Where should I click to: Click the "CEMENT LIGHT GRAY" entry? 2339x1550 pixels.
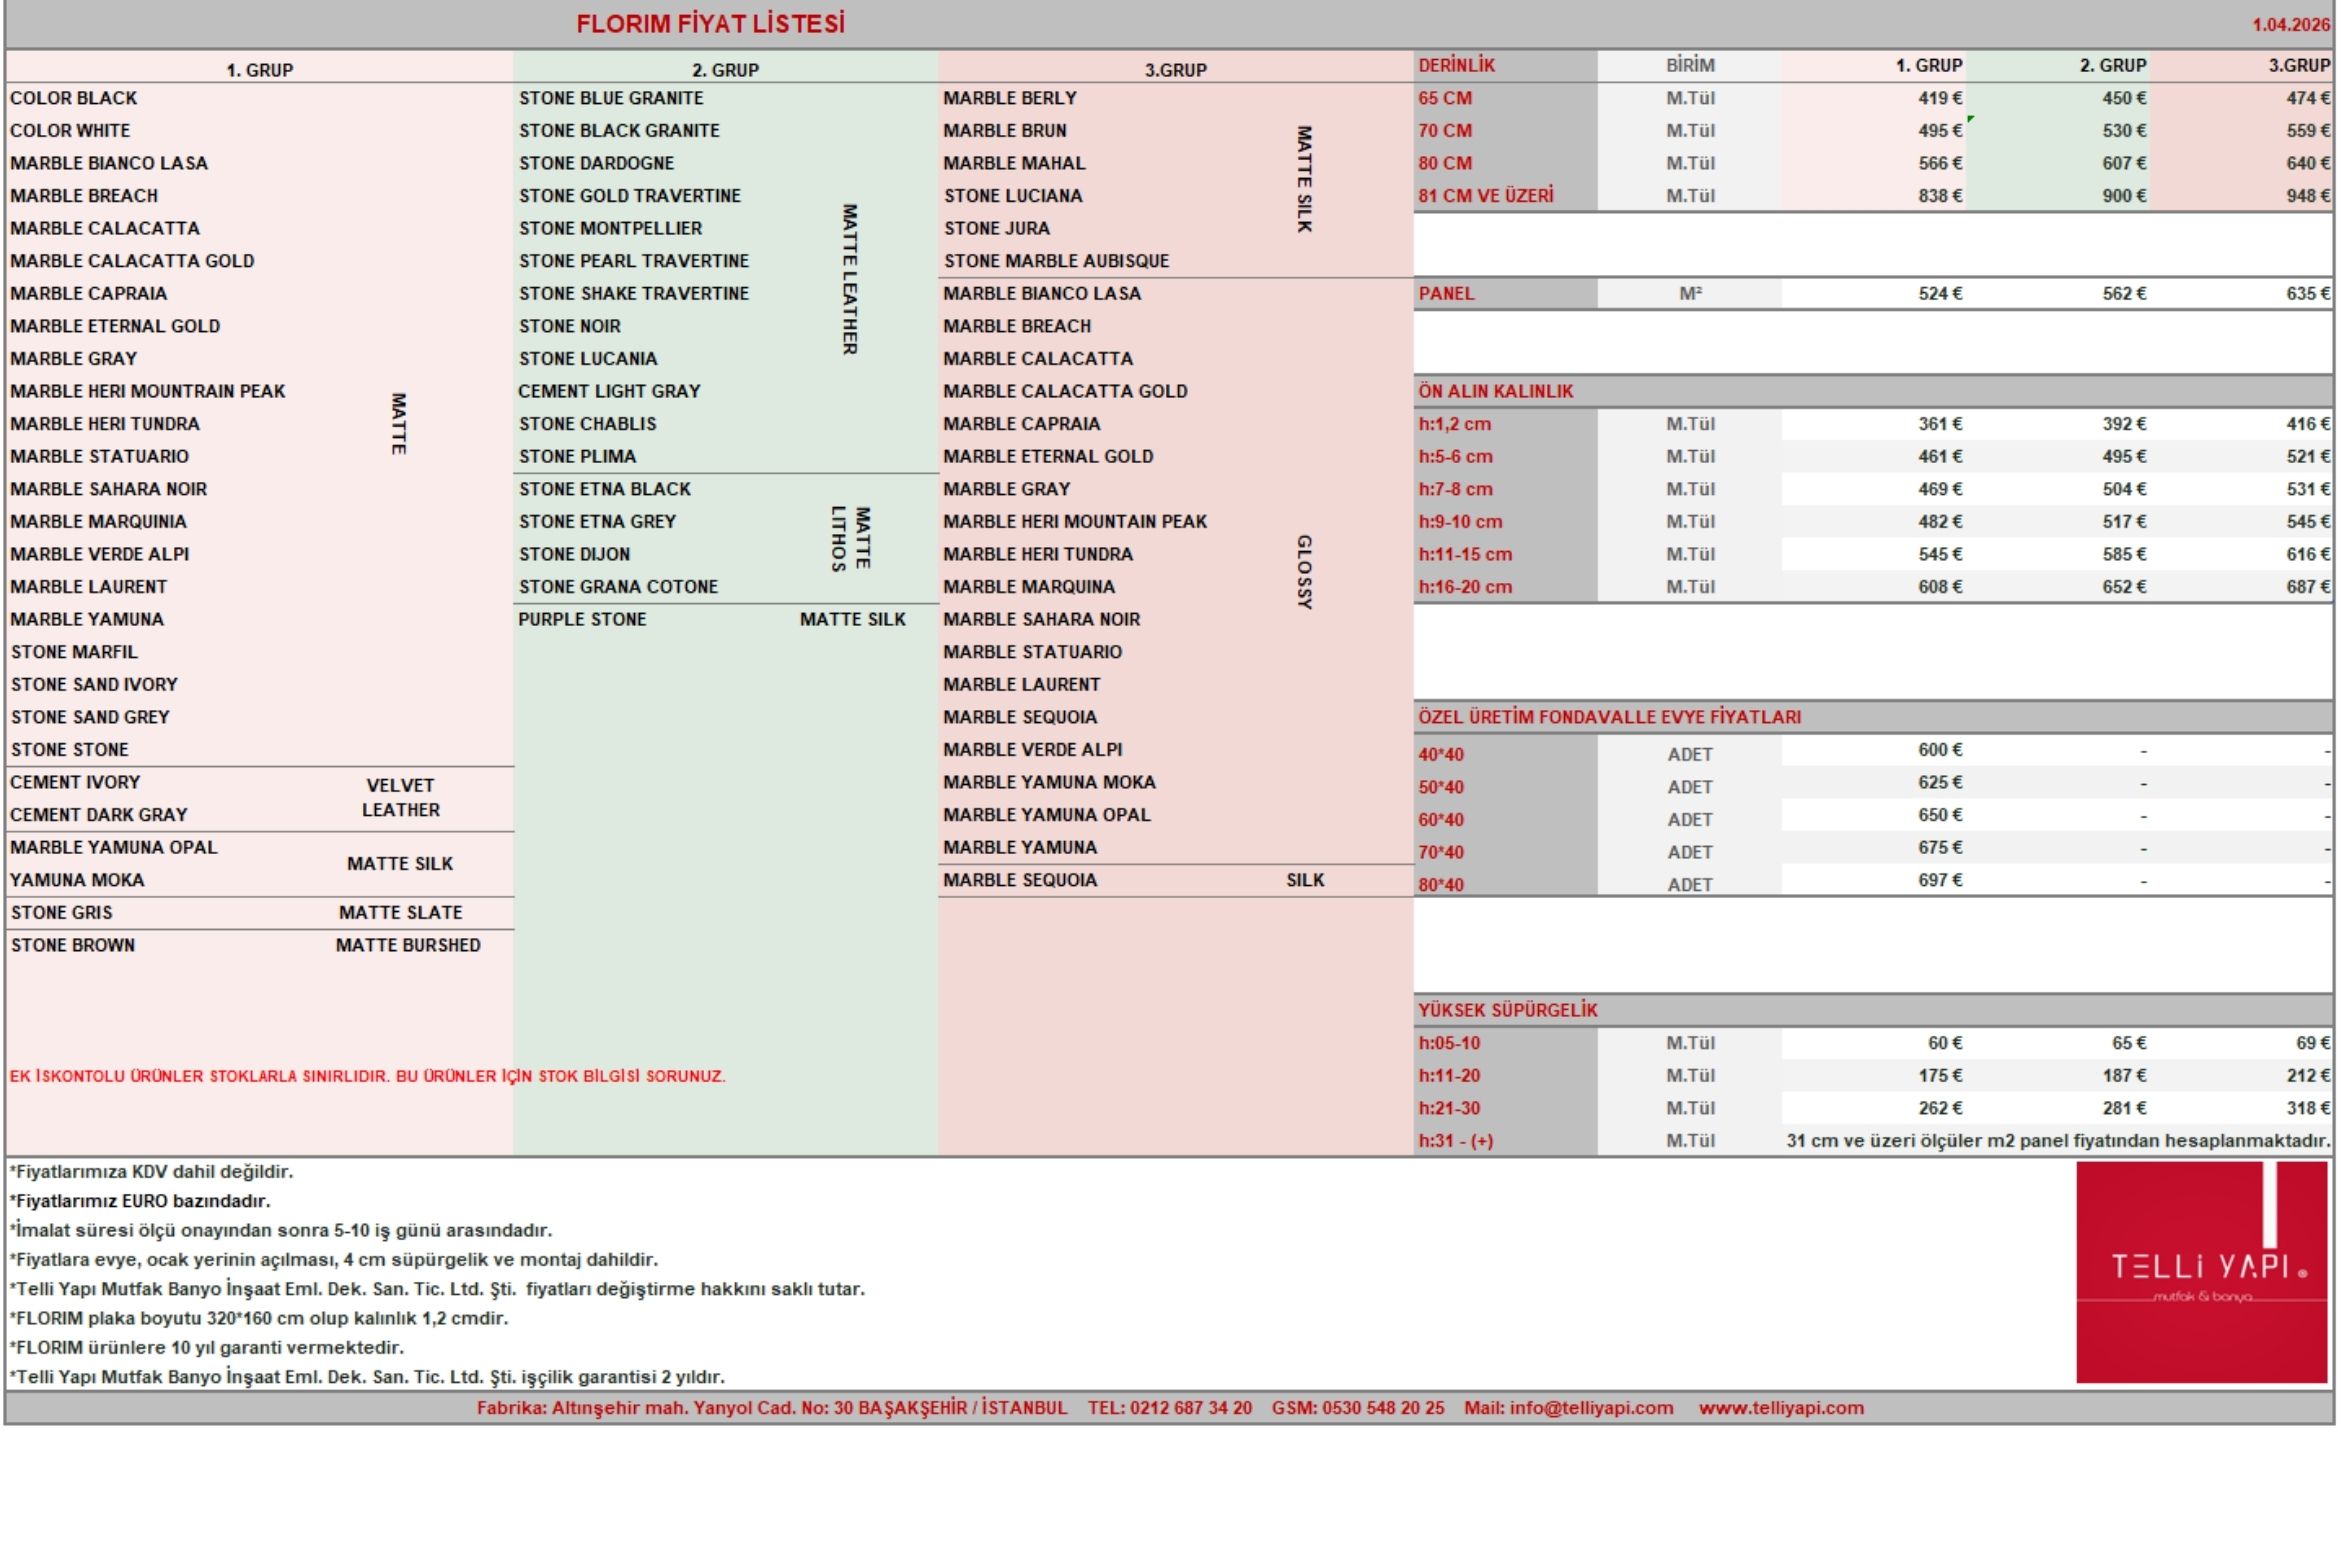pyautogui.click(x=609, y=391)
